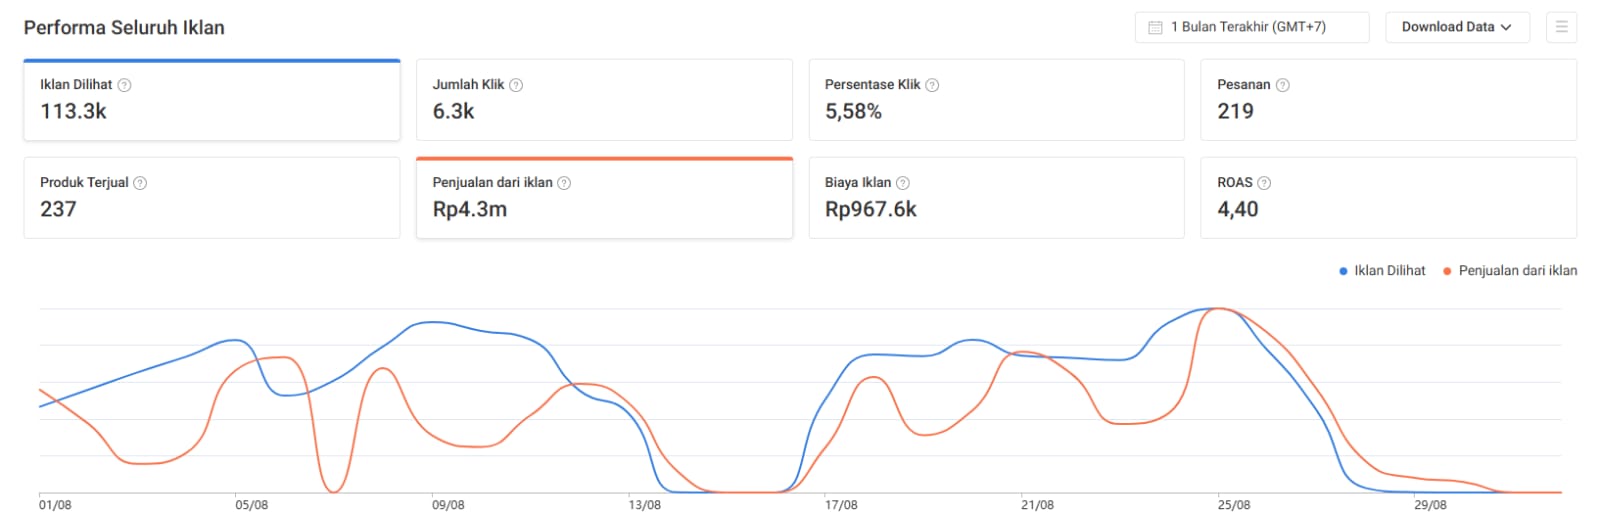The image size is (1600, 517).
Task: Click help icon beside Produk Terjual
Action: tap(140, 183)
